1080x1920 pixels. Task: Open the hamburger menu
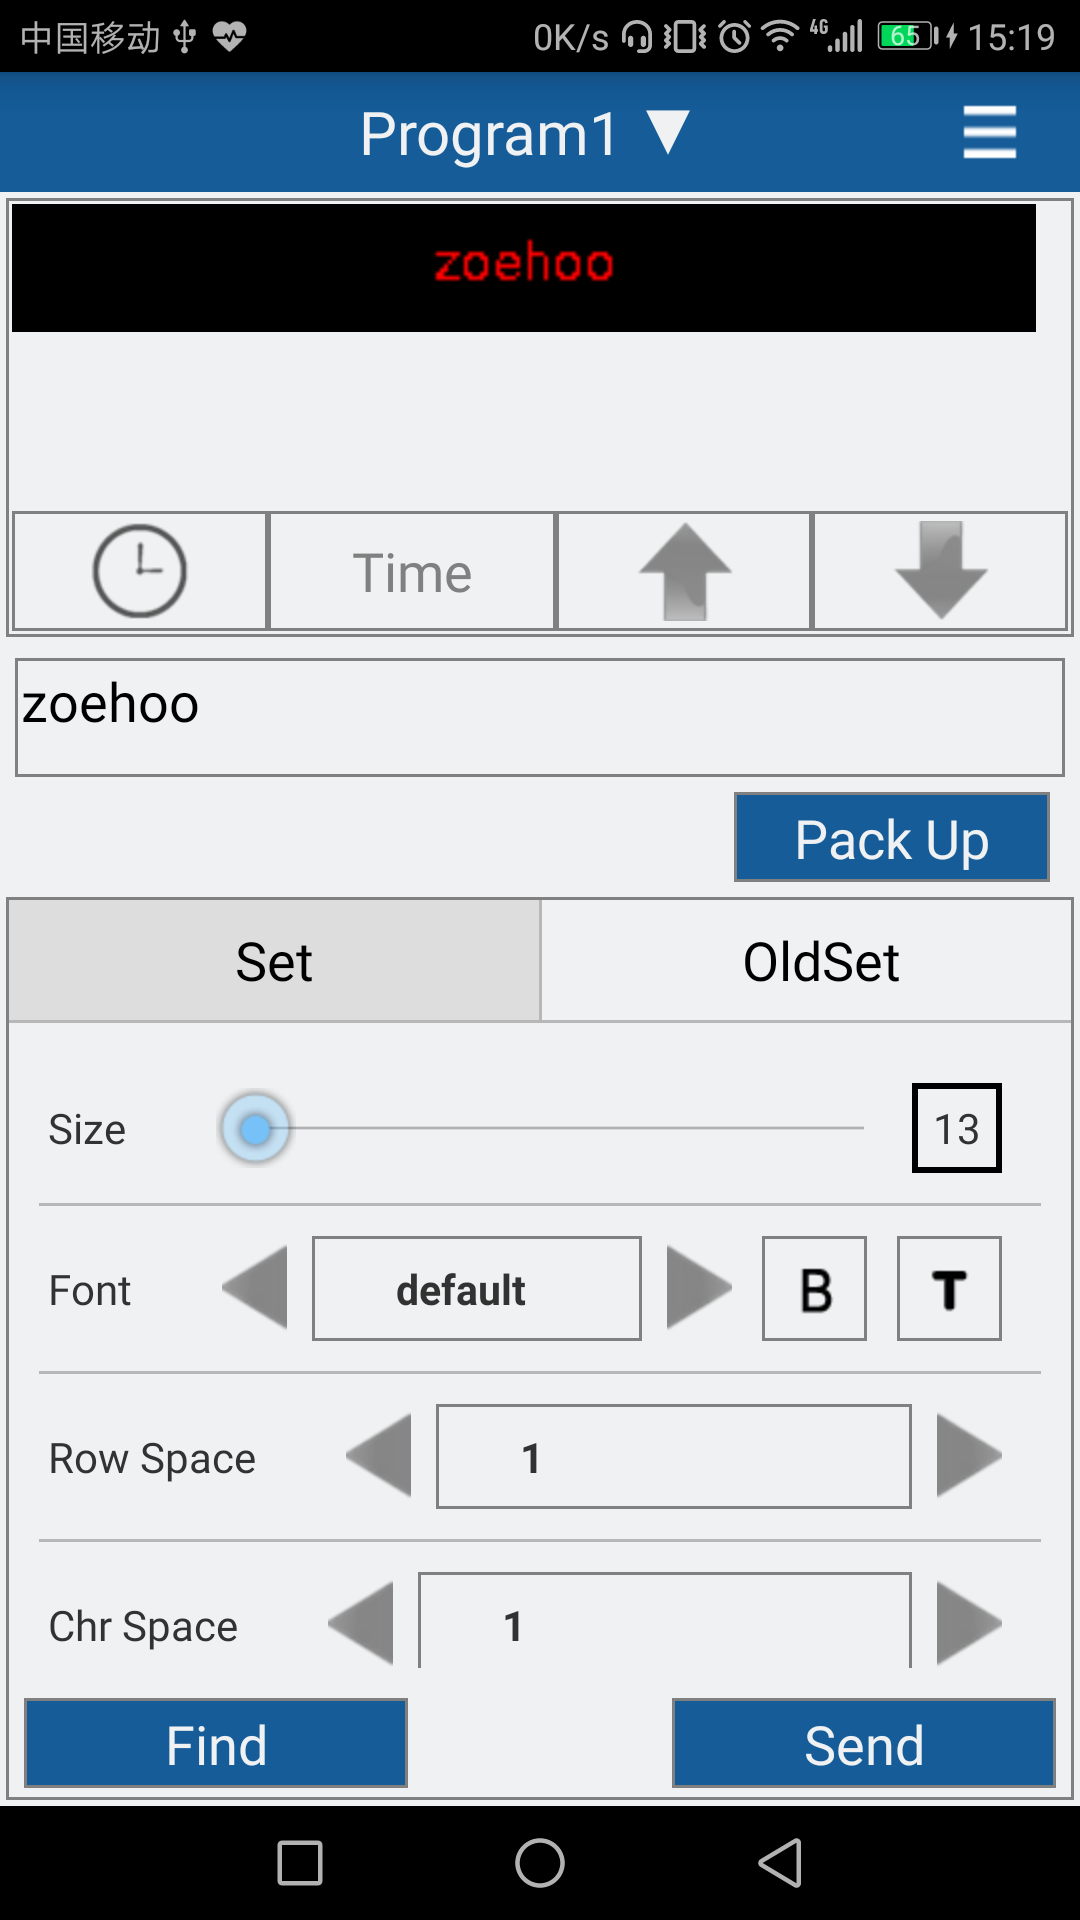(x=989, y=133)
